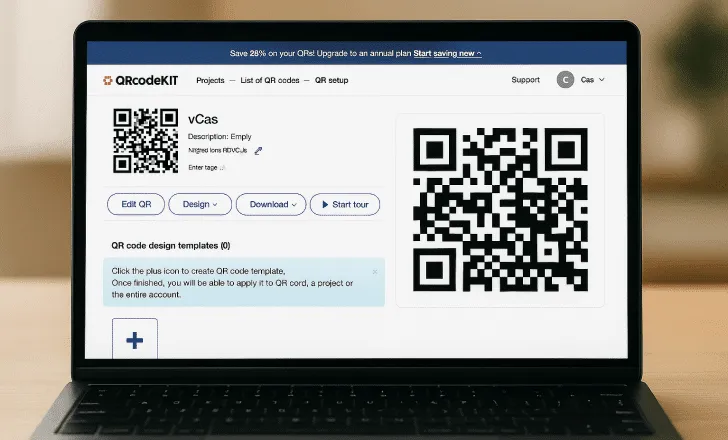728x440 pixels.
Task: Open the Download dropdown
Action: click(x=271, y=204)
